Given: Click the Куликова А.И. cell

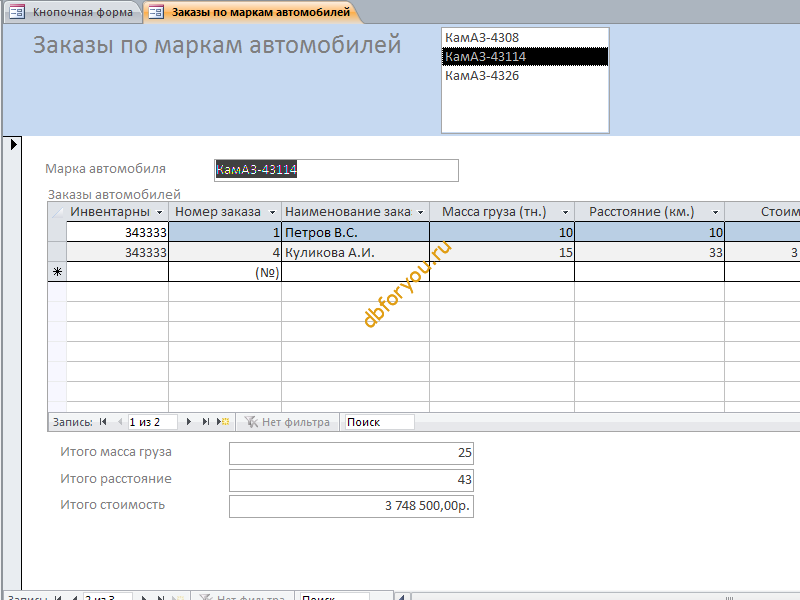Looking at the screenshot, I should pos(356,252).
